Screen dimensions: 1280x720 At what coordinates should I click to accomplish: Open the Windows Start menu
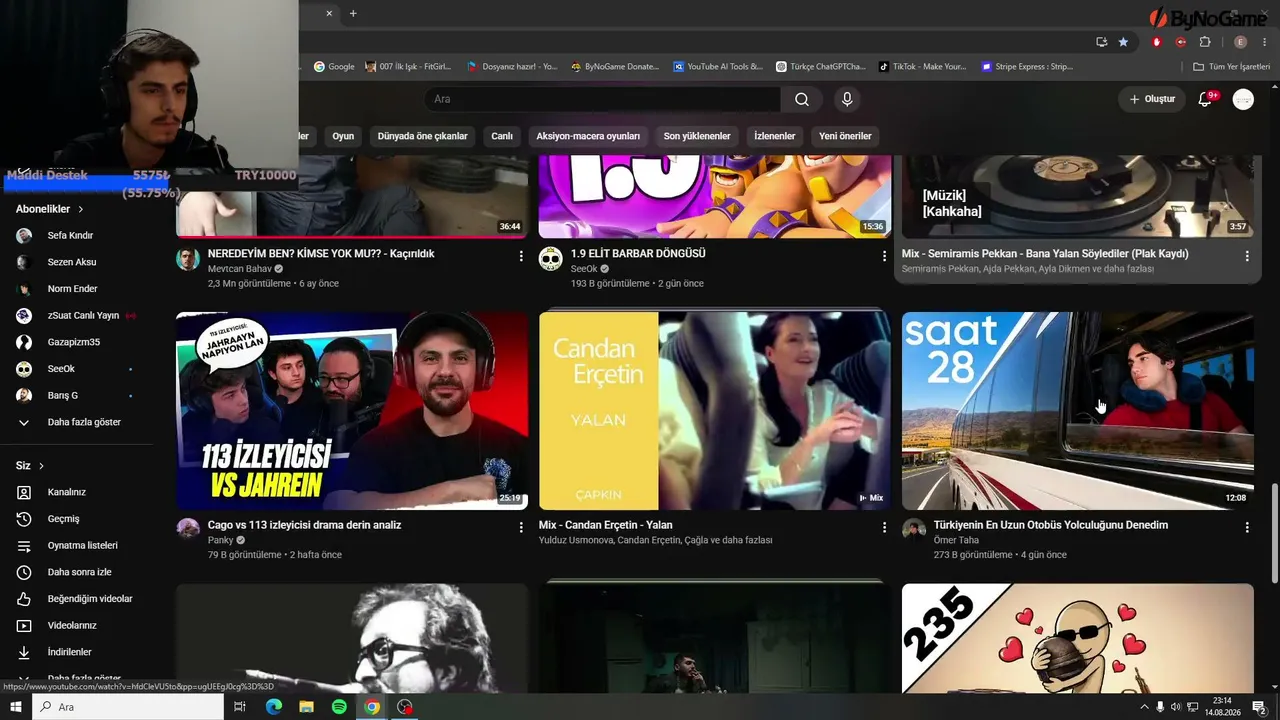16,707
